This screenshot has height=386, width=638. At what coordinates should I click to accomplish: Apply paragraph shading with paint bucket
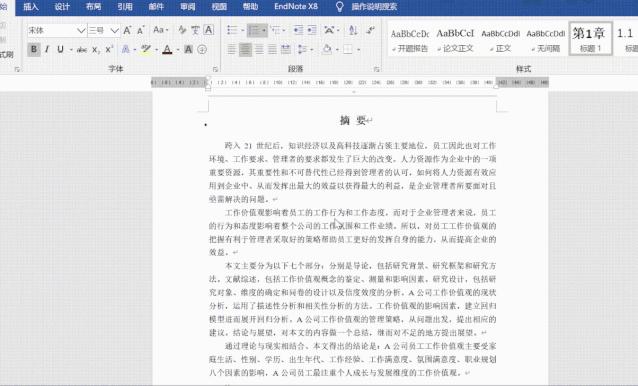(327, 50)
